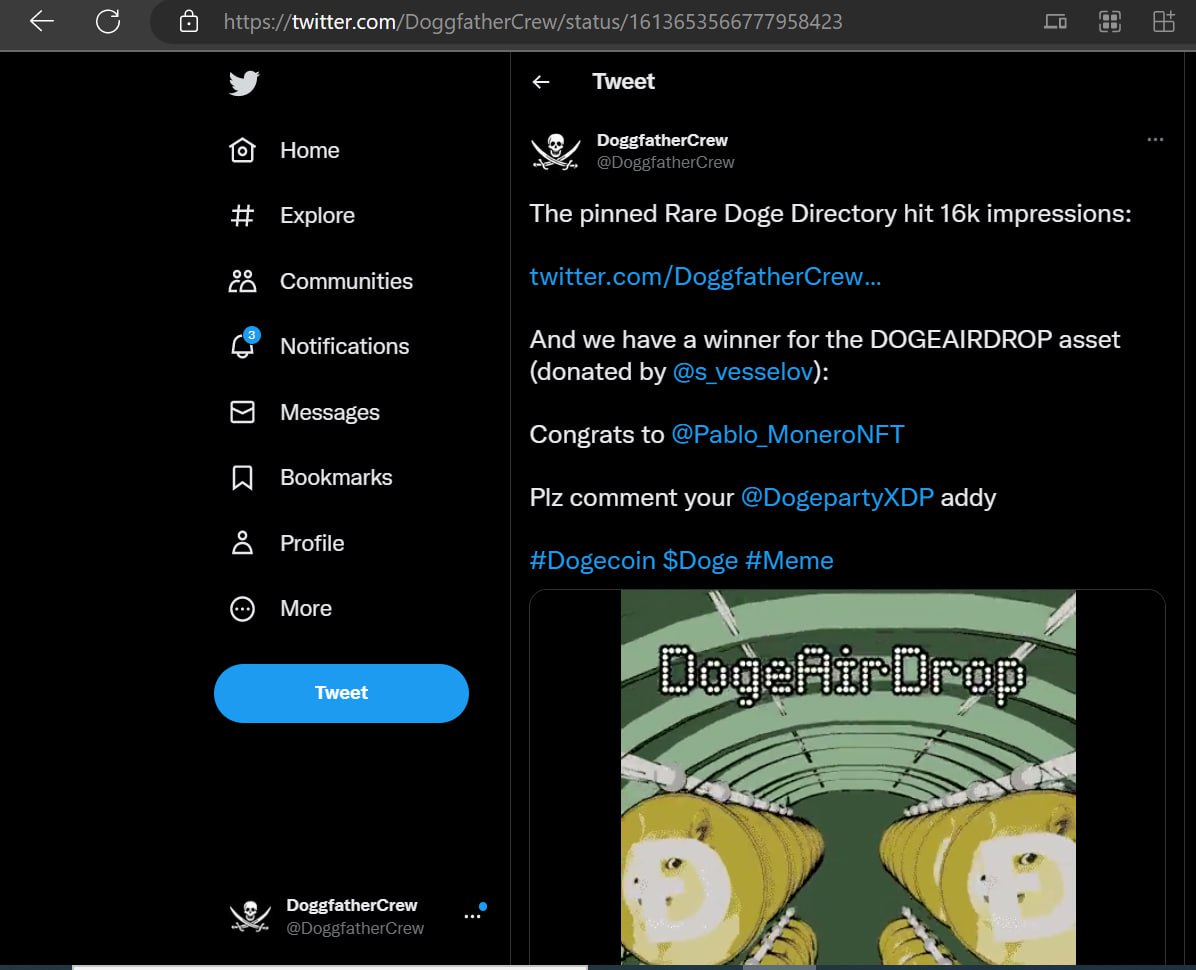Viewport: 1196px width, 970px height.
Task: Click the browser address bar URL
Action: coord(533,21)
